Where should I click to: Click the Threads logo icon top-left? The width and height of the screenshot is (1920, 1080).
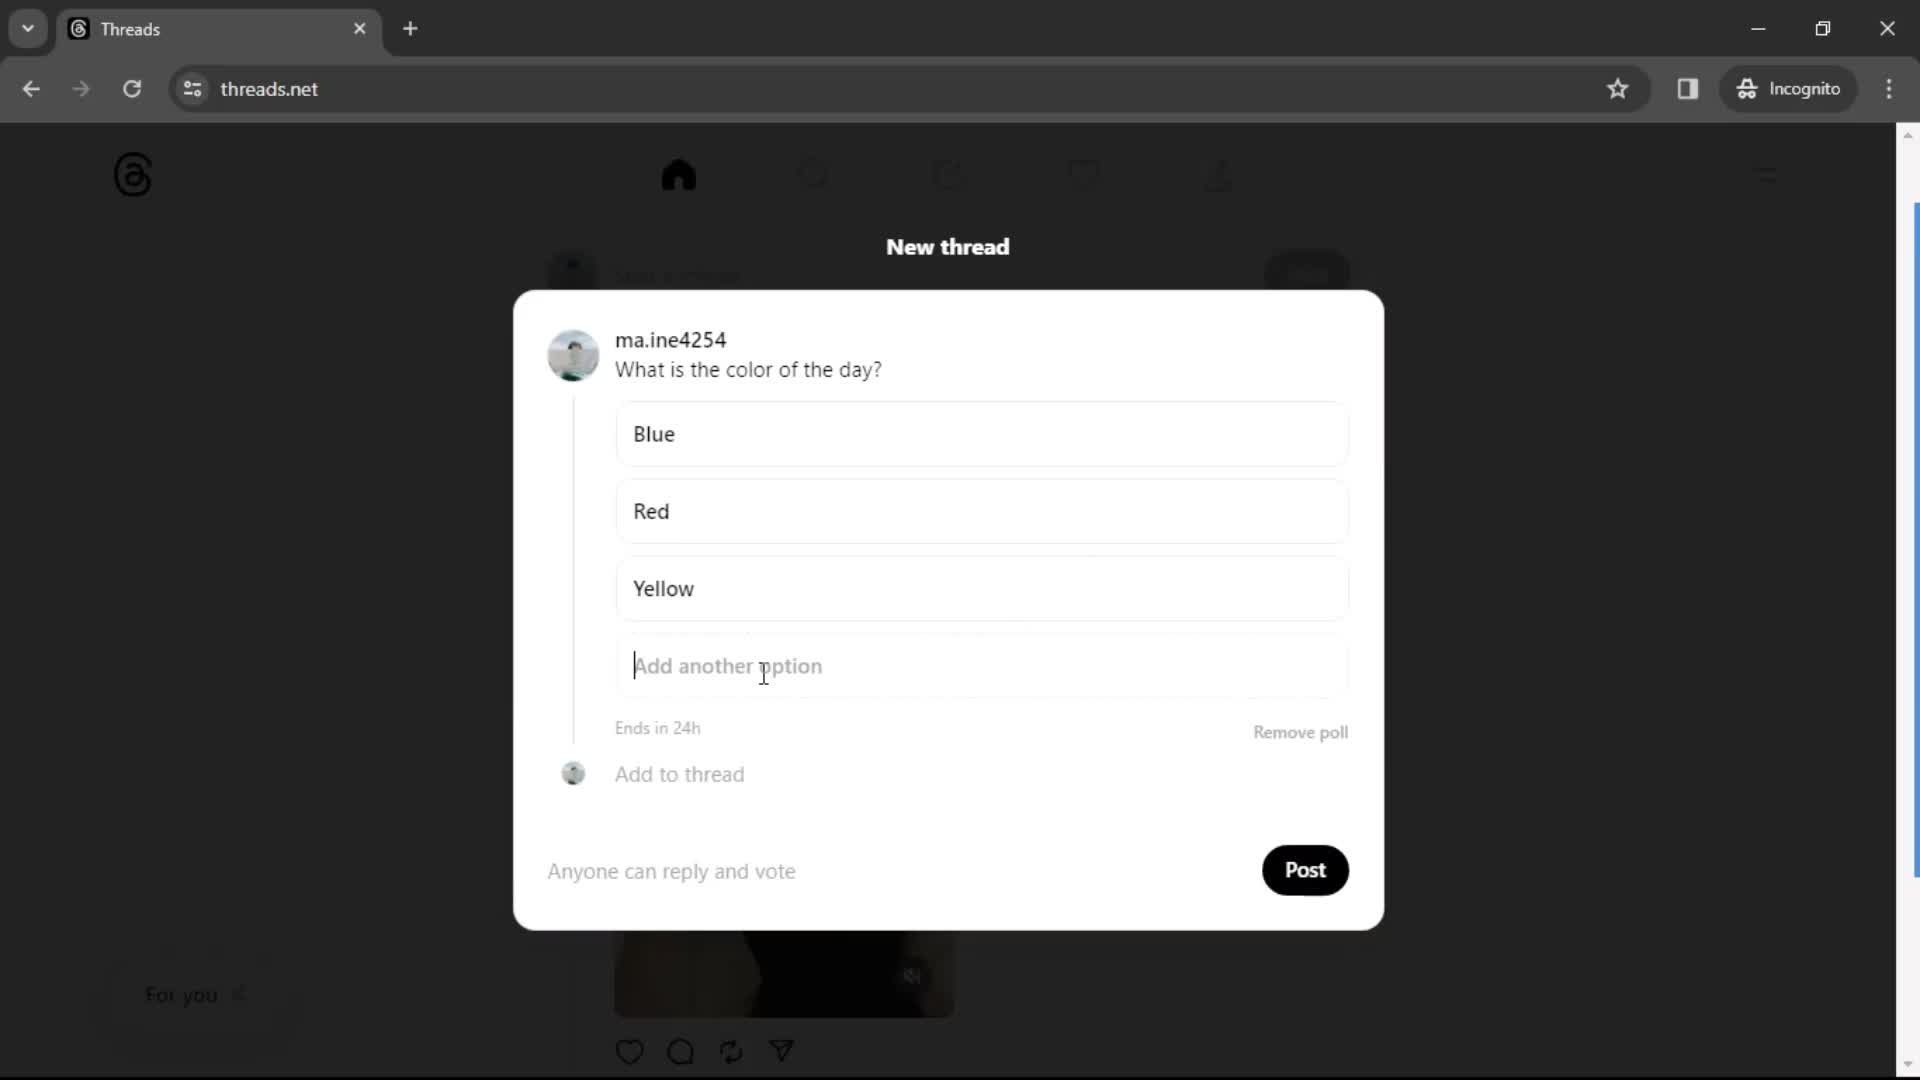(132, 174)
